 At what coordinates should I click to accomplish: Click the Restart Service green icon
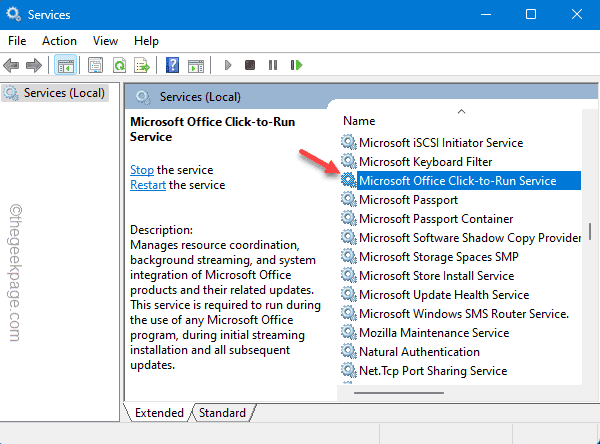tap(296, 65)
